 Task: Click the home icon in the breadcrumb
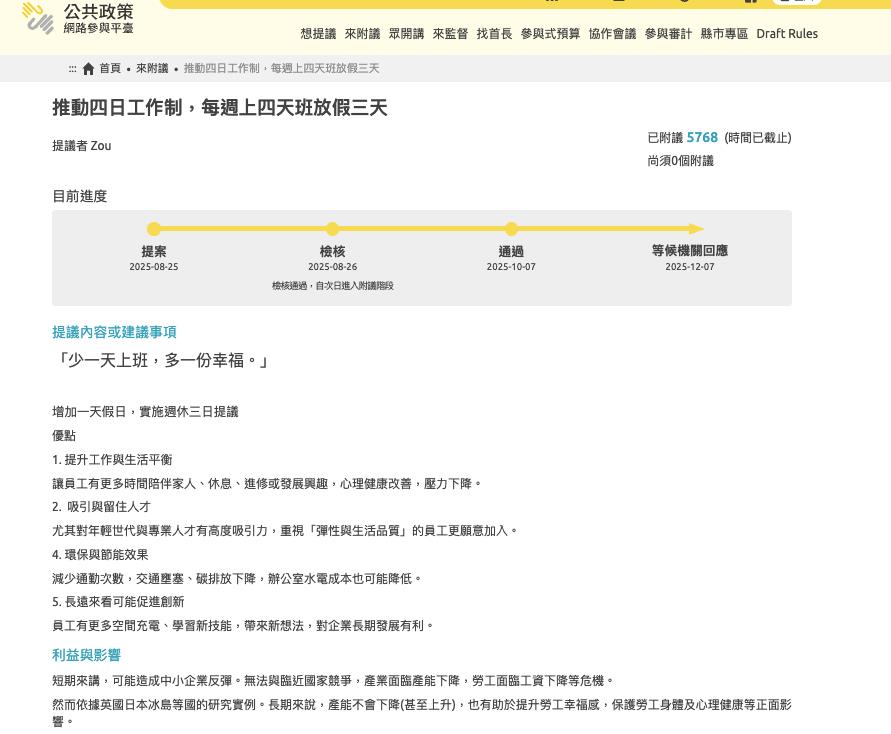88,68
